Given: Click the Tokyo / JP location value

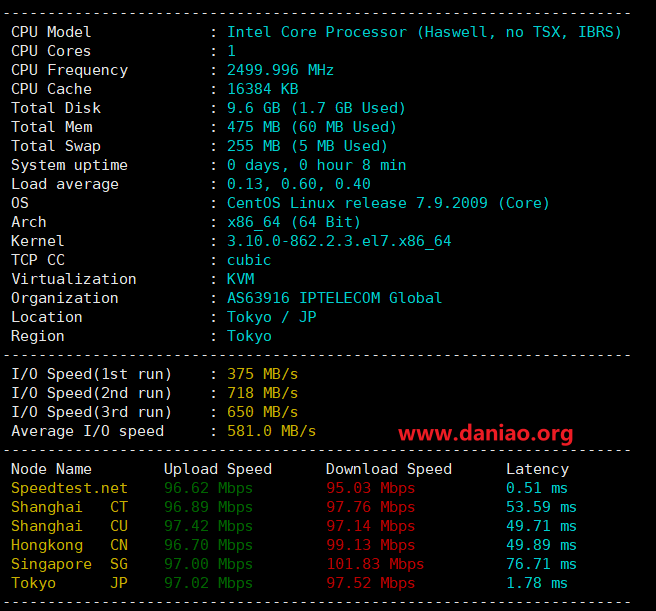Looking at the screenshot, I should point(272,317).
